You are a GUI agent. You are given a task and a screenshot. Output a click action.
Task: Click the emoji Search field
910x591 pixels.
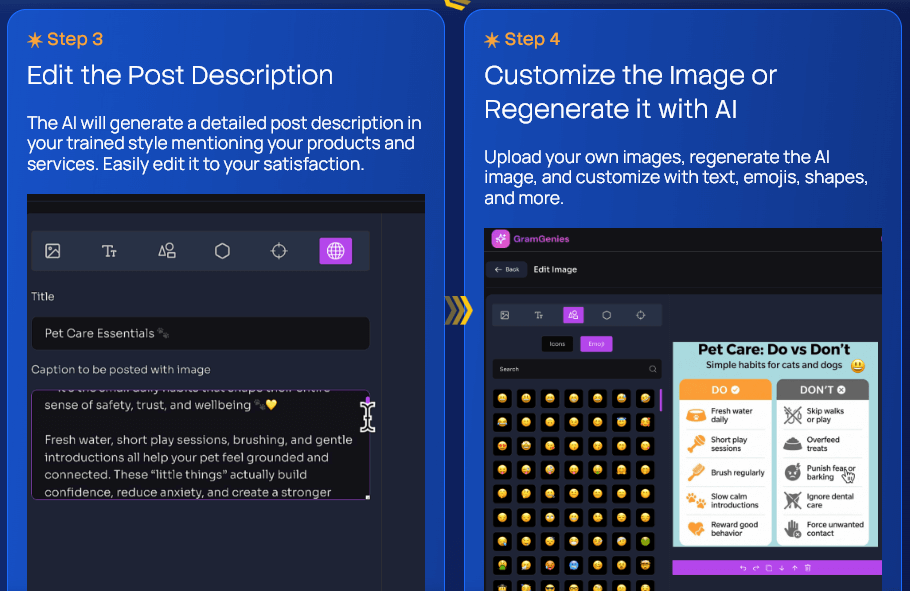tap(570, 369)
